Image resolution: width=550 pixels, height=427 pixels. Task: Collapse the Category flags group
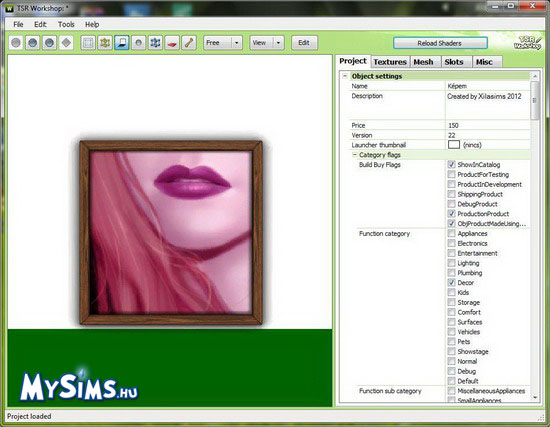(x=355, y=154)
